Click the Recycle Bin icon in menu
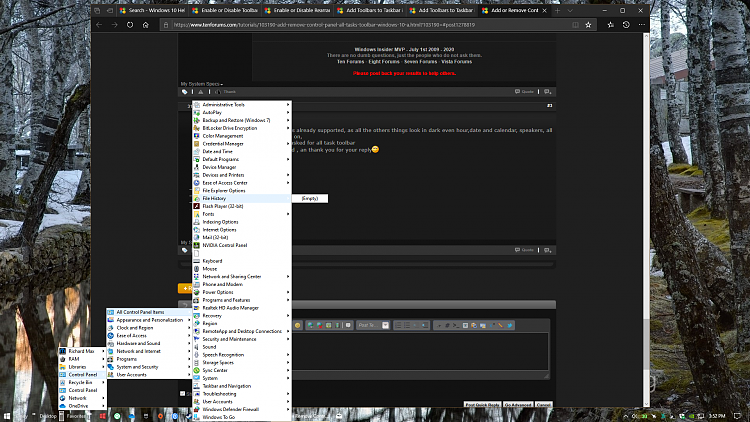This screenshot has width=750, height=422. pos(63,383)
